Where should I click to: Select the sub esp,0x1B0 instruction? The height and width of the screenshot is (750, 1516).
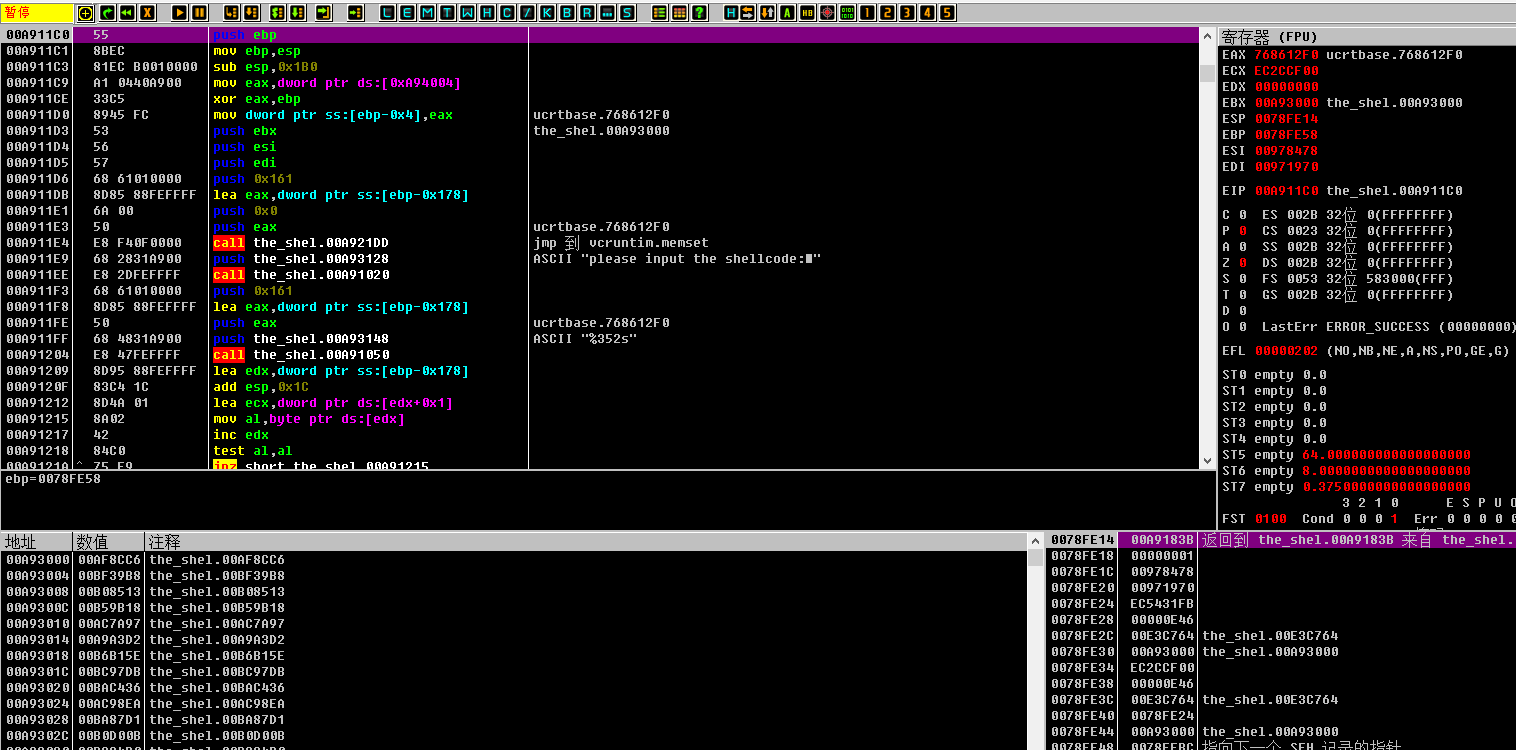point(265,67)
